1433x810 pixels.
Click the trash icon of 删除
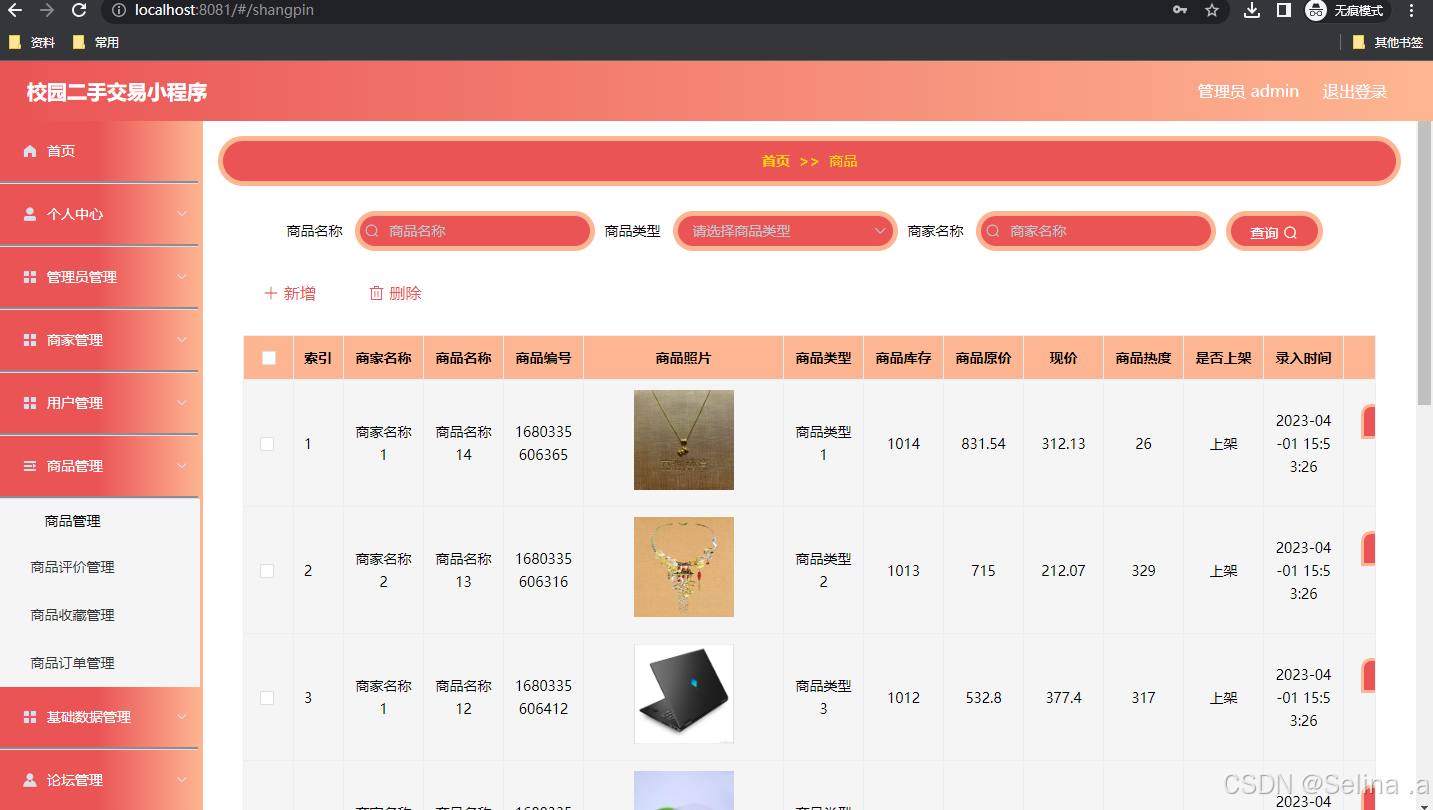click(x=376, y=293)
